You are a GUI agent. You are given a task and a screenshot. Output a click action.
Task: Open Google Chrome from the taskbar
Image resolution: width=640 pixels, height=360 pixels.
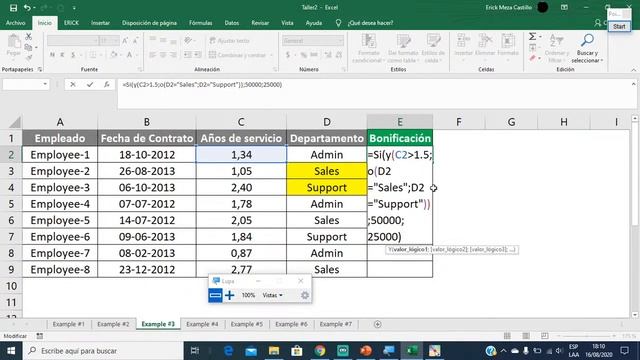[320, 351]
